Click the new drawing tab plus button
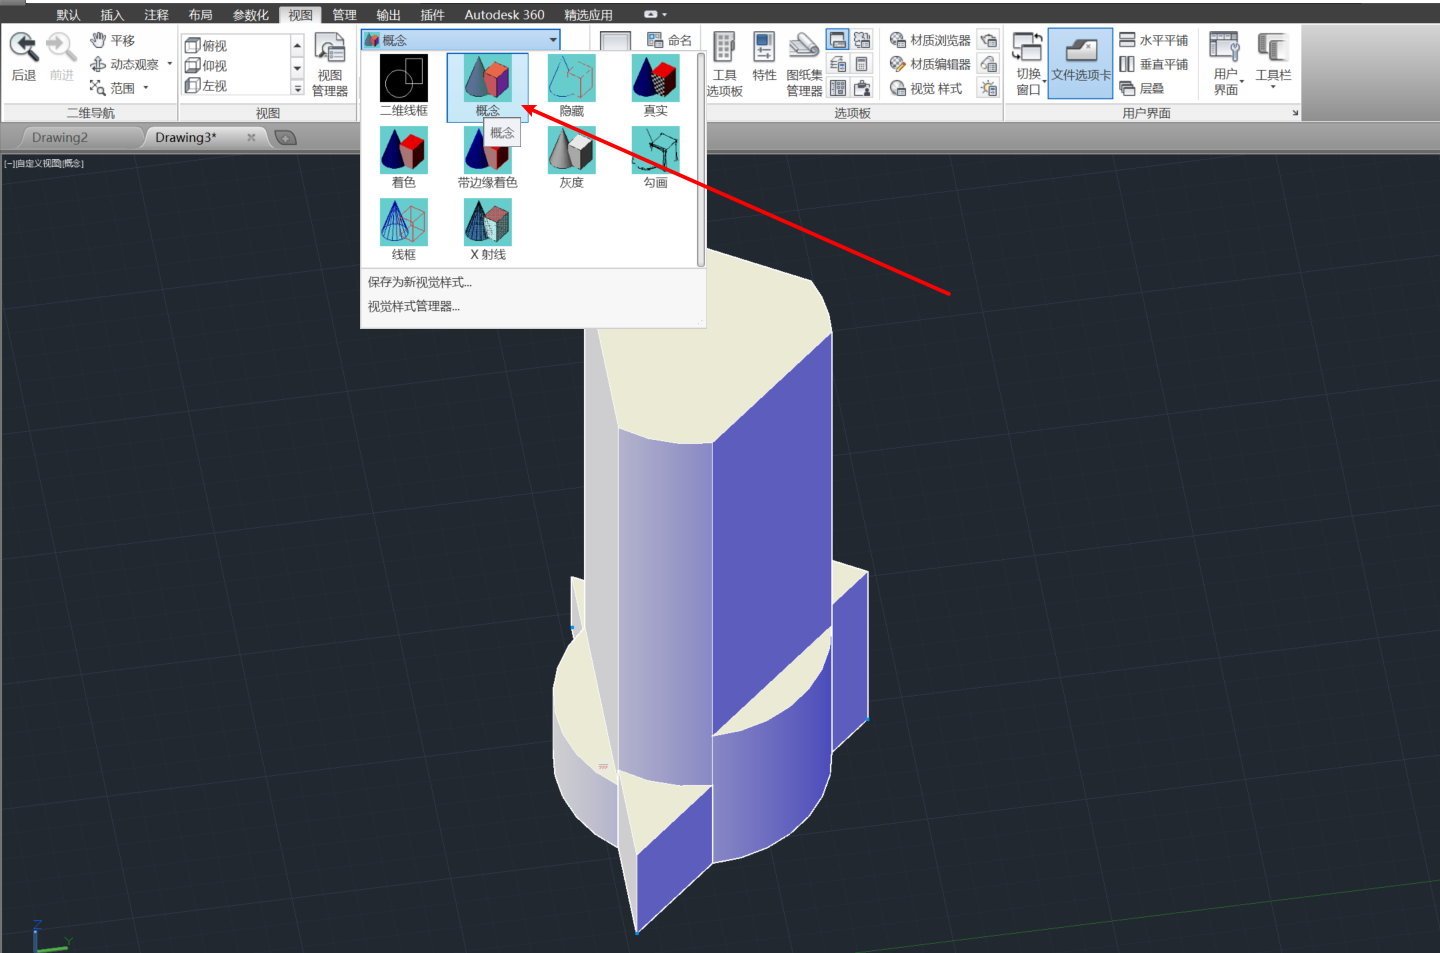This screenshot has width=1440, height=953. pyautogui.click(x=285, y=138)
